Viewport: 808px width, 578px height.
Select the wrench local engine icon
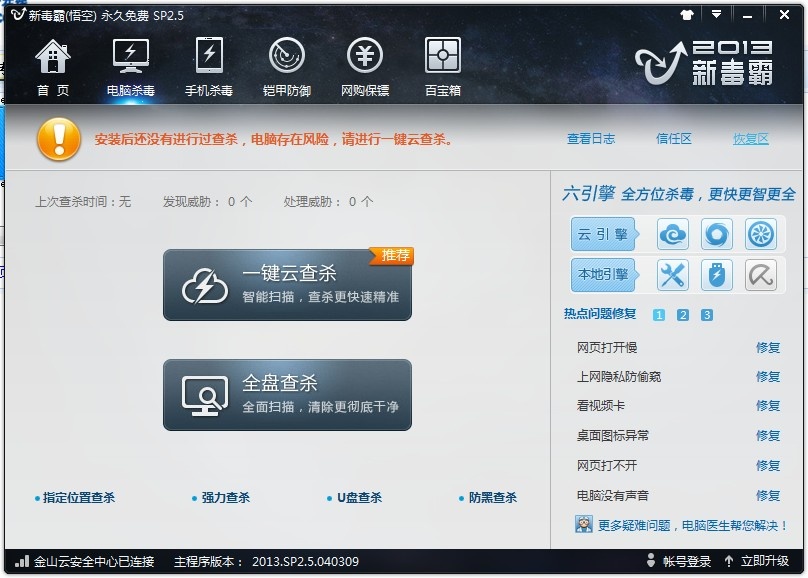pyautogui.click(x=671, y=275)
